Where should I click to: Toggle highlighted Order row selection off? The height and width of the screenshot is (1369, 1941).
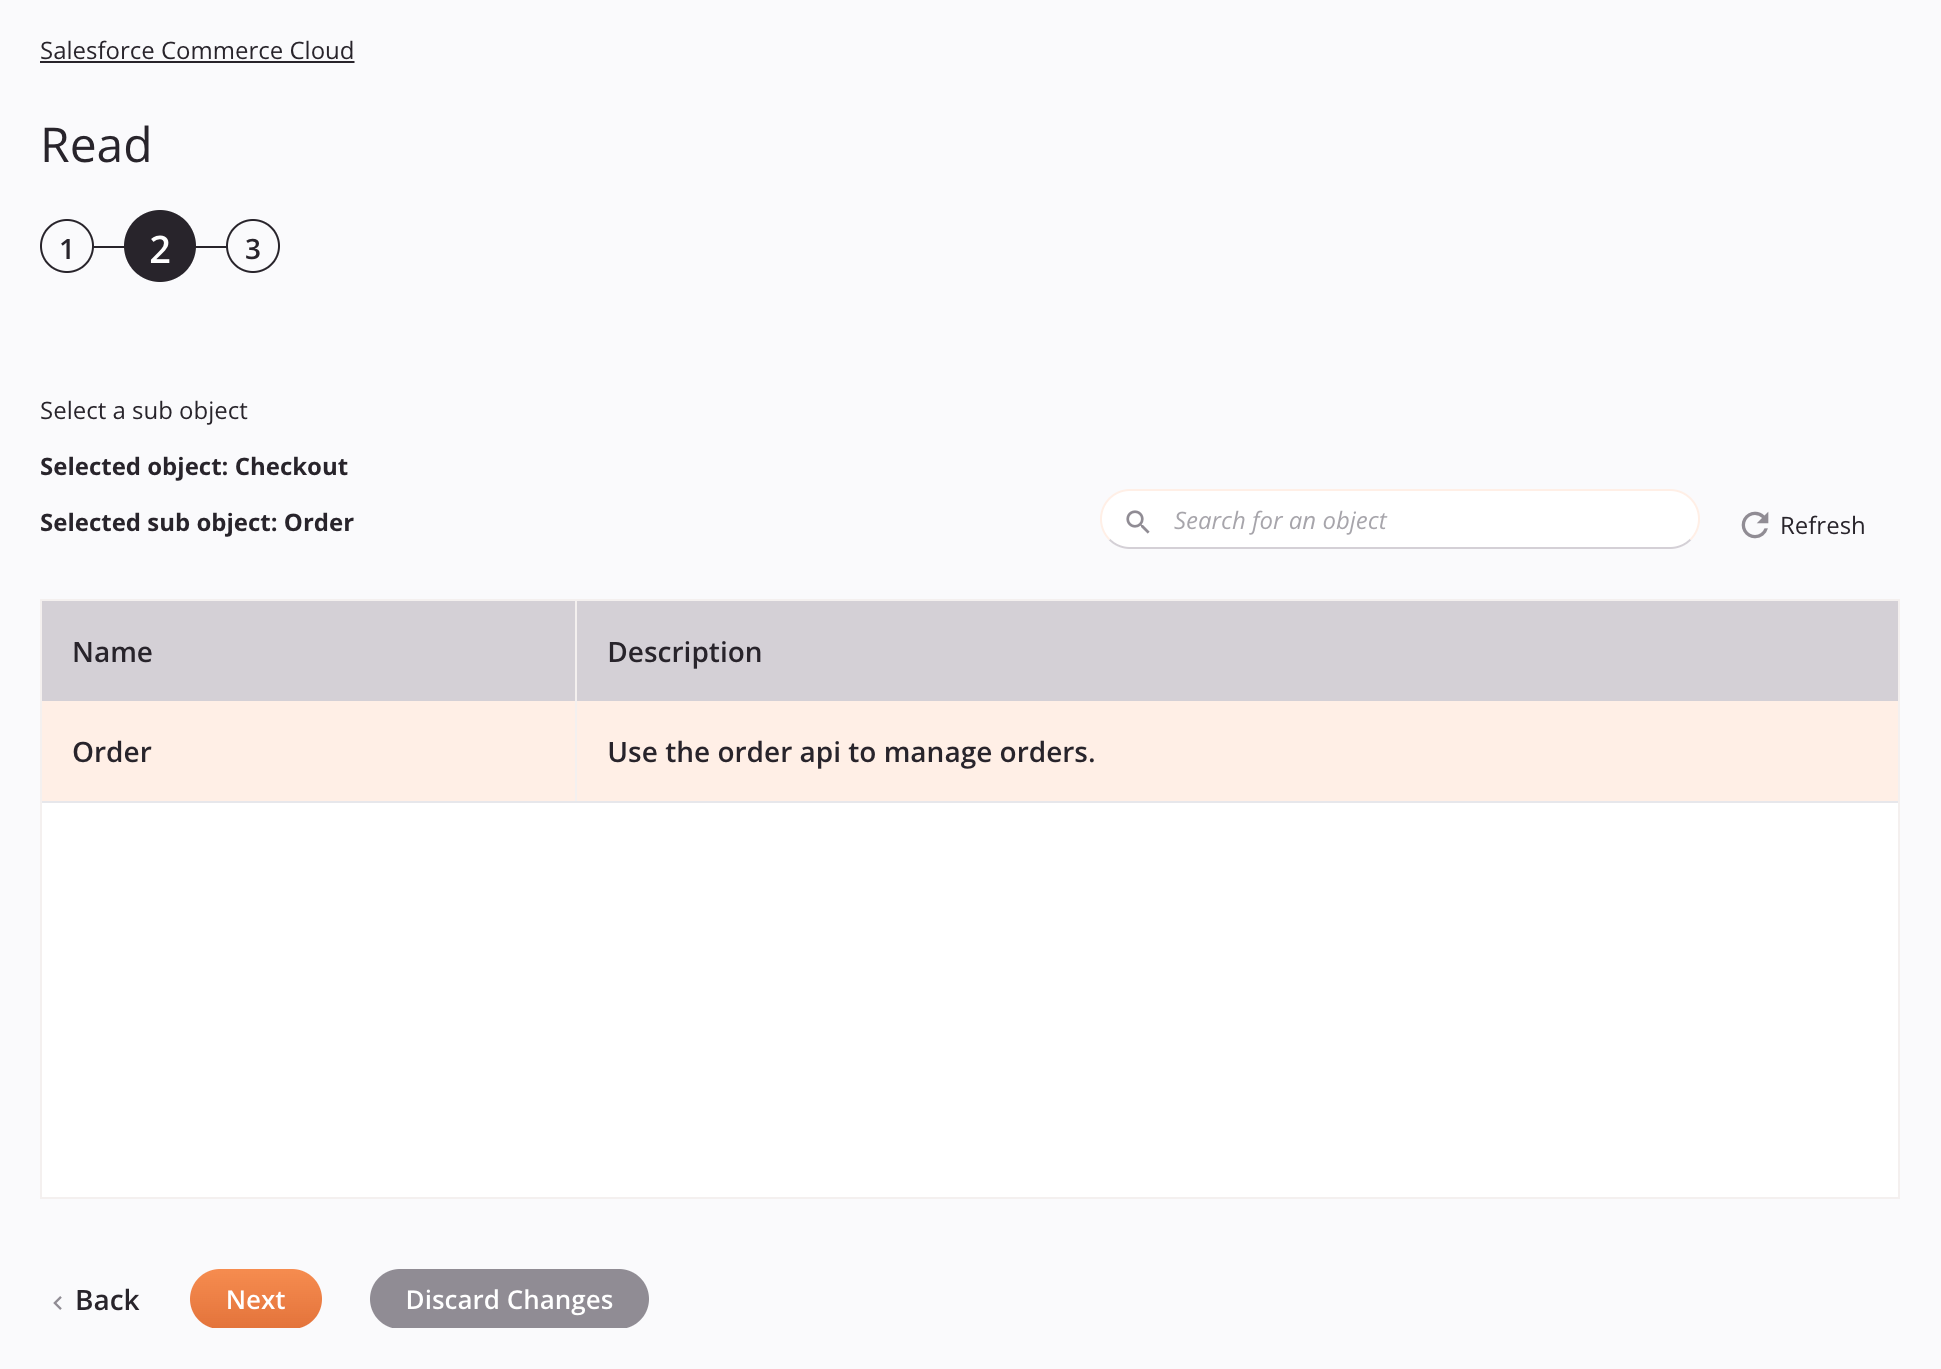pos(969,751)
